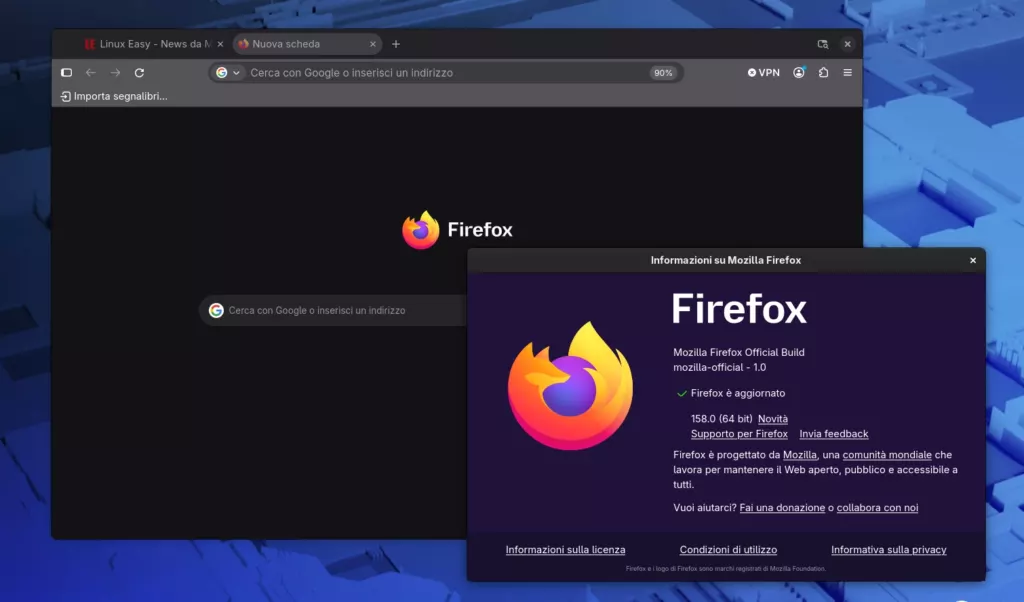The width and height of the screenshot is (1024, 602).
Task: Open the Google search engine selector dropdown
Action: point(228,72)
